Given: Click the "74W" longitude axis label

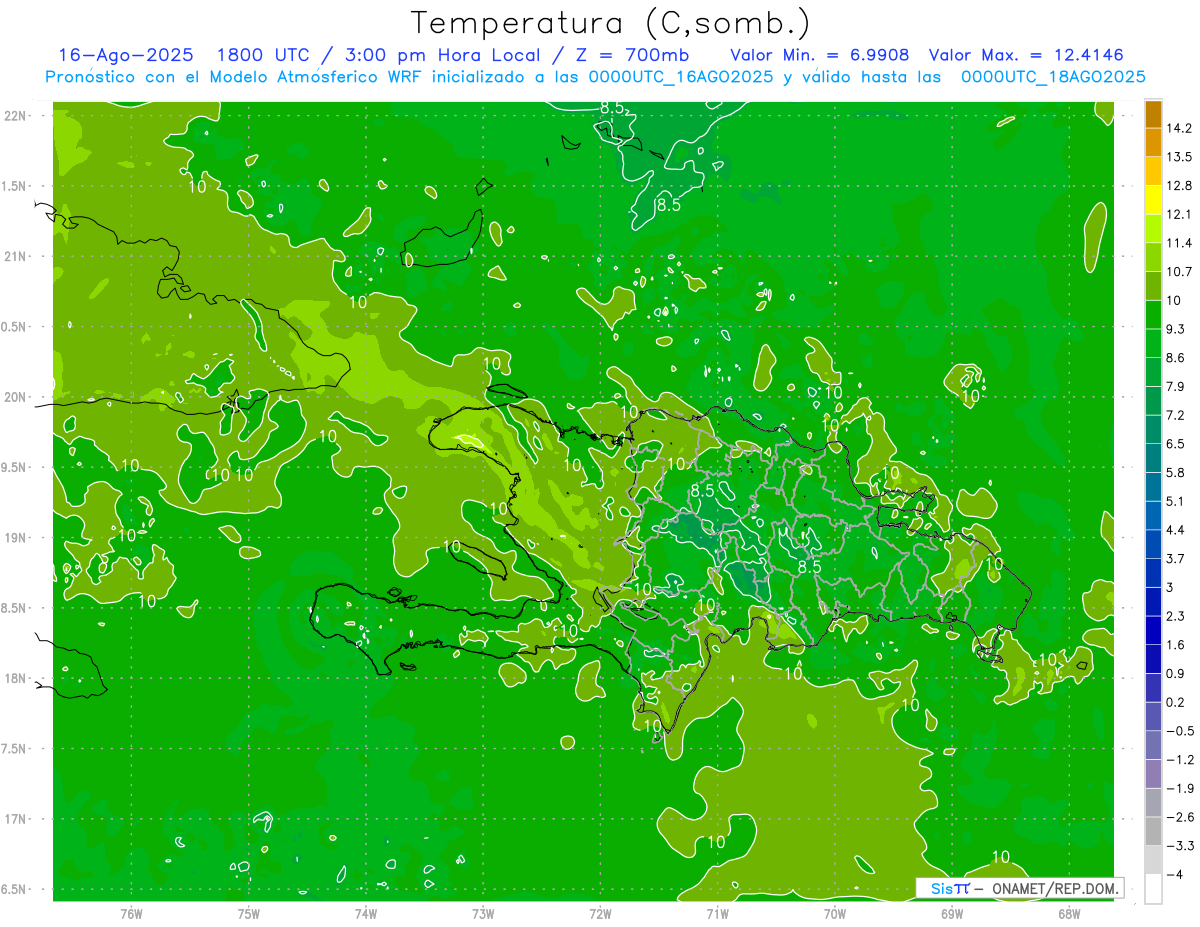Looking at the screenshot, I should 366,914.
